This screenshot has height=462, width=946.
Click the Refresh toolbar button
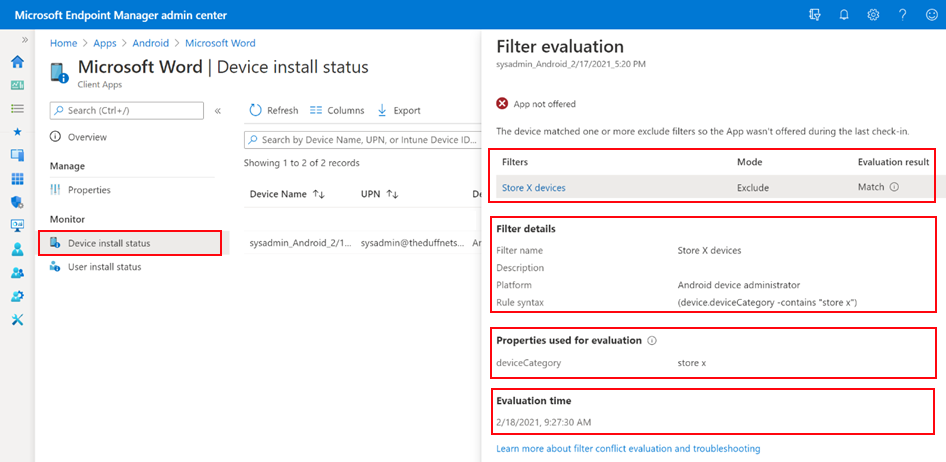(273, 110)
